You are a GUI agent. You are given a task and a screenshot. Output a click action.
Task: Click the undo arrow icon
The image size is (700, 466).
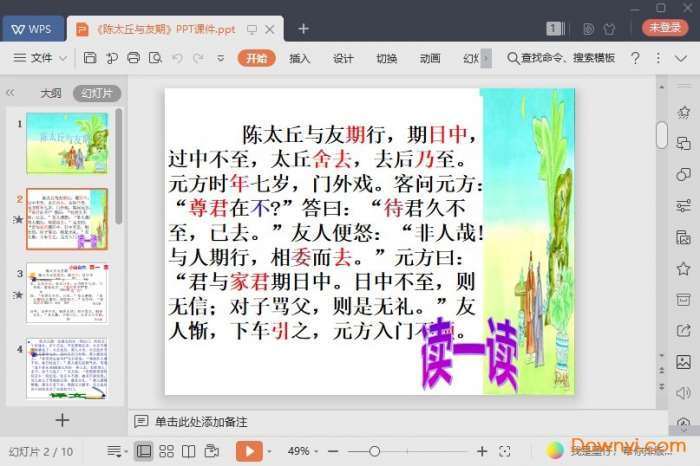tap(177, 58)
